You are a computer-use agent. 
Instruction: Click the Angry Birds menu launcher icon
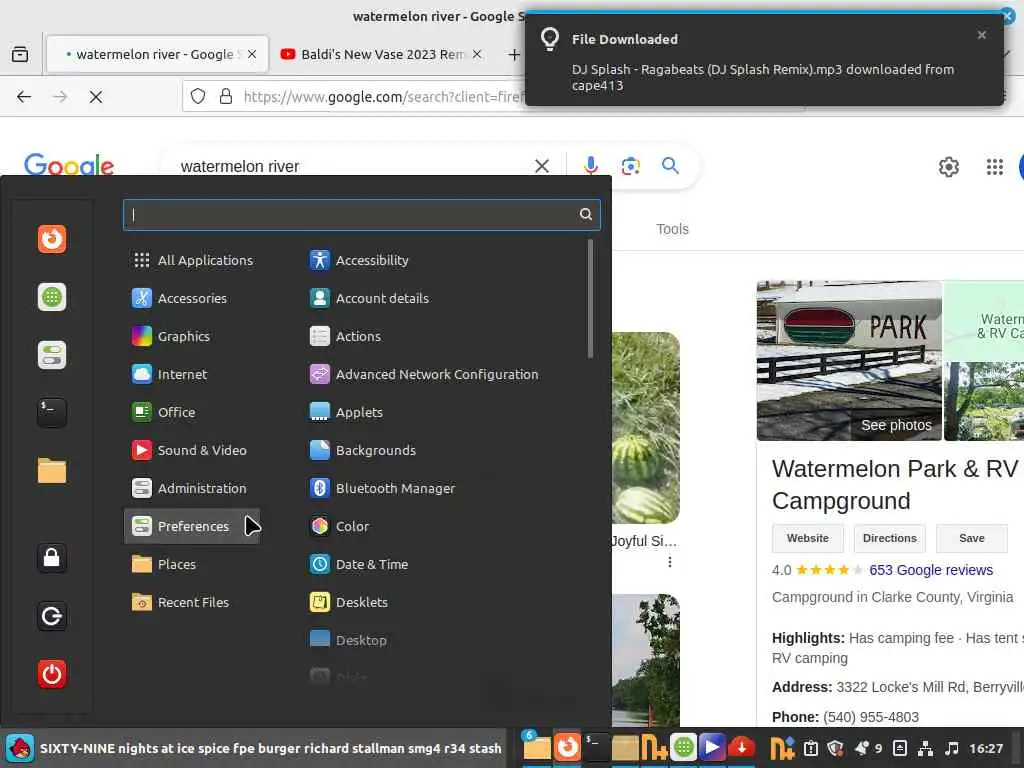(20, 748)
